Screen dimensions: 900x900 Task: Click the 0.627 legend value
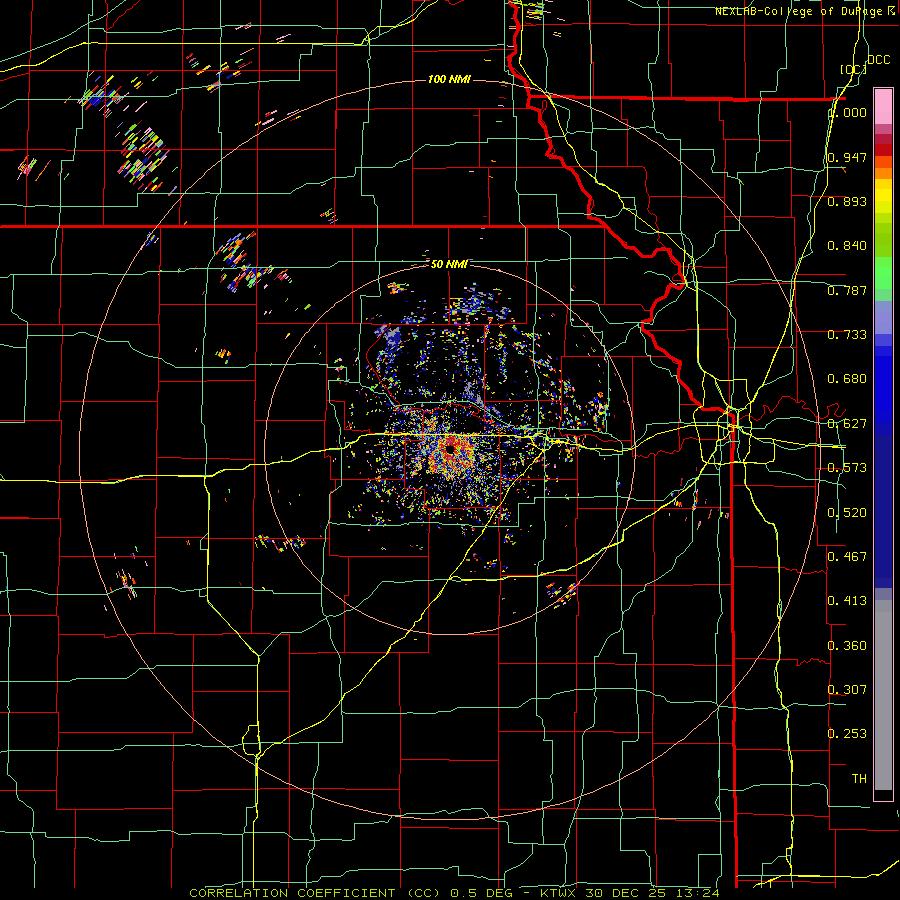coord(847,424)
